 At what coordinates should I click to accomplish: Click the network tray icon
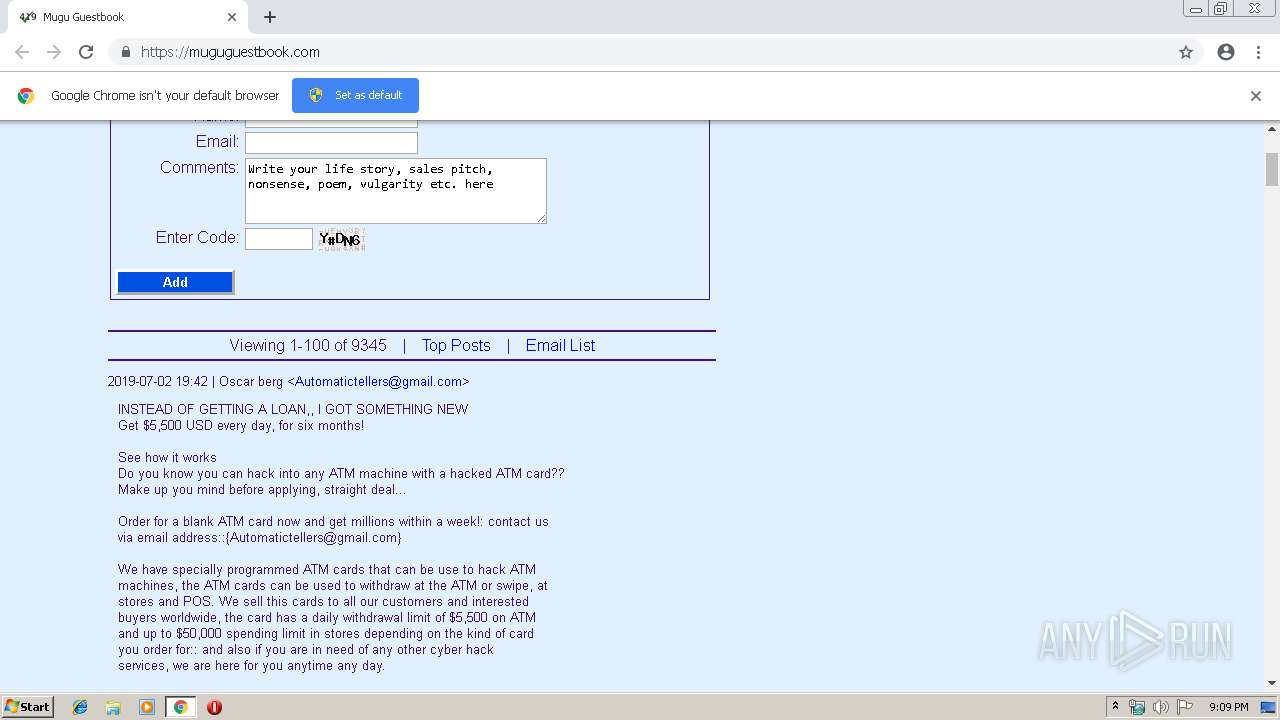1137,707
